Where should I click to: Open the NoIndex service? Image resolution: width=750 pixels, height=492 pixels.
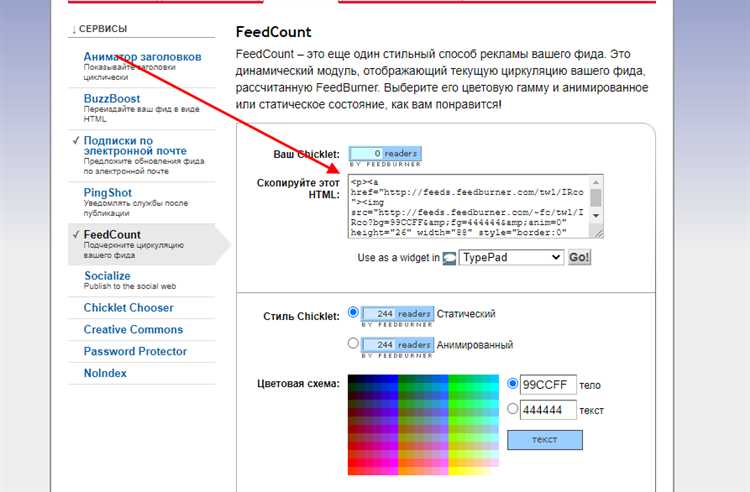[x=105, y=373]
